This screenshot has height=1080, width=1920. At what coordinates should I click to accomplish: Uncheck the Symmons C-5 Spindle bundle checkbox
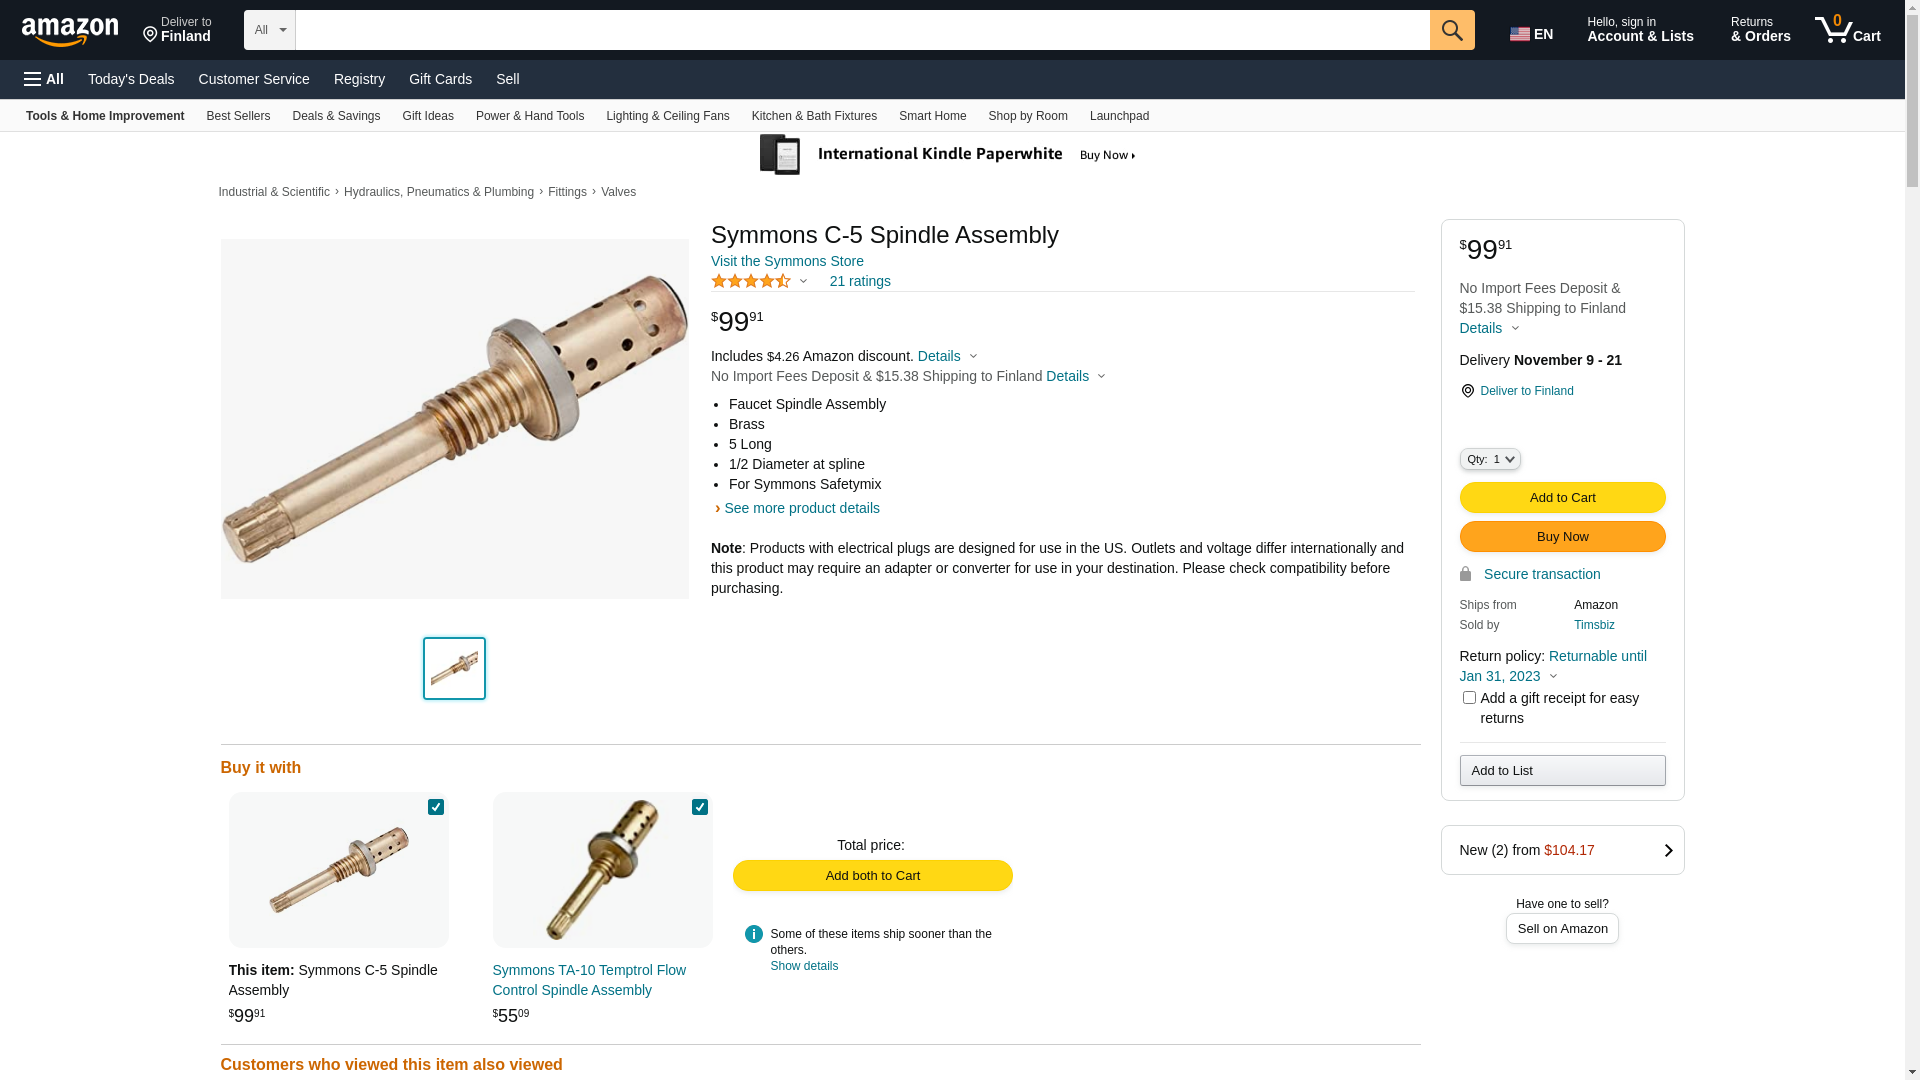coord(436,807)
